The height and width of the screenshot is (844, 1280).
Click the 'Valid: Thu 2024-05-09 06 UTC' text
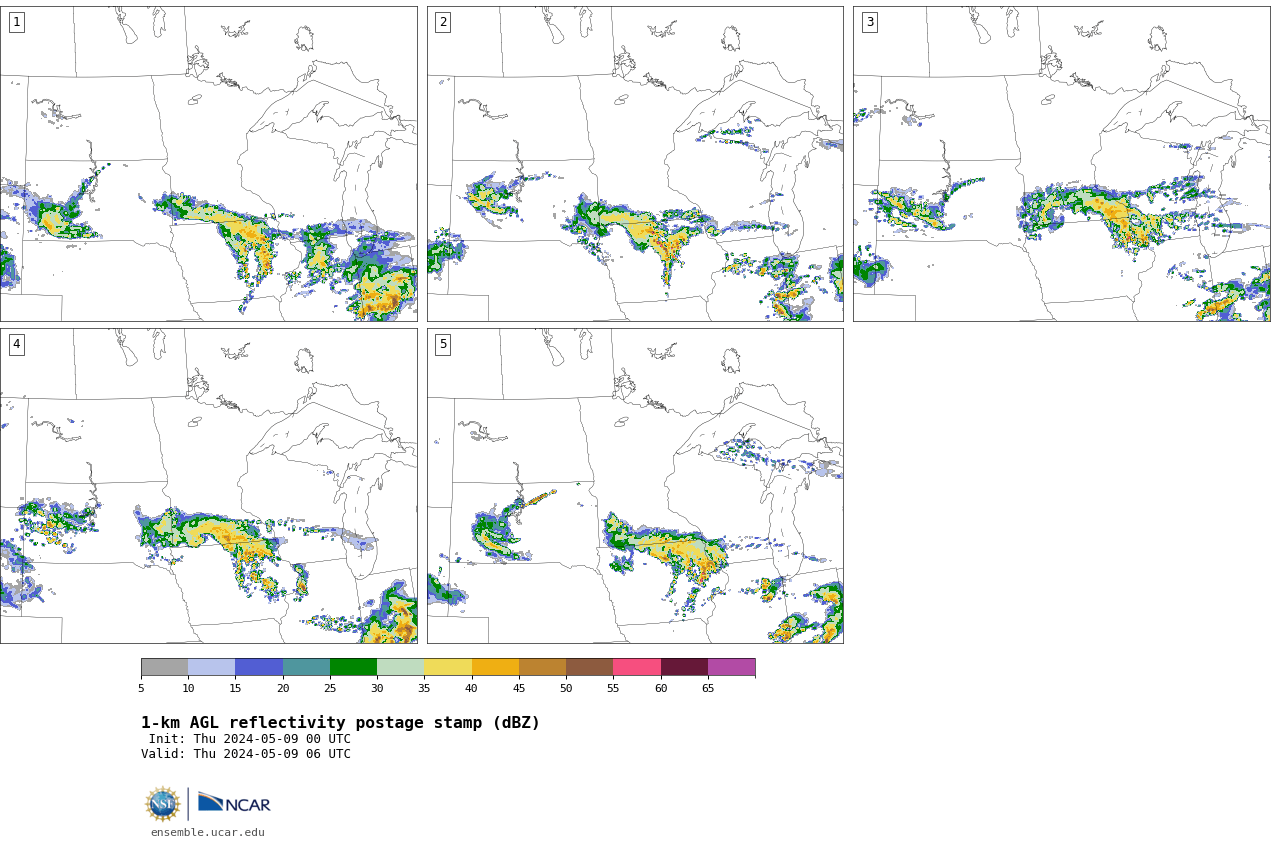click(x=246, y=754)
